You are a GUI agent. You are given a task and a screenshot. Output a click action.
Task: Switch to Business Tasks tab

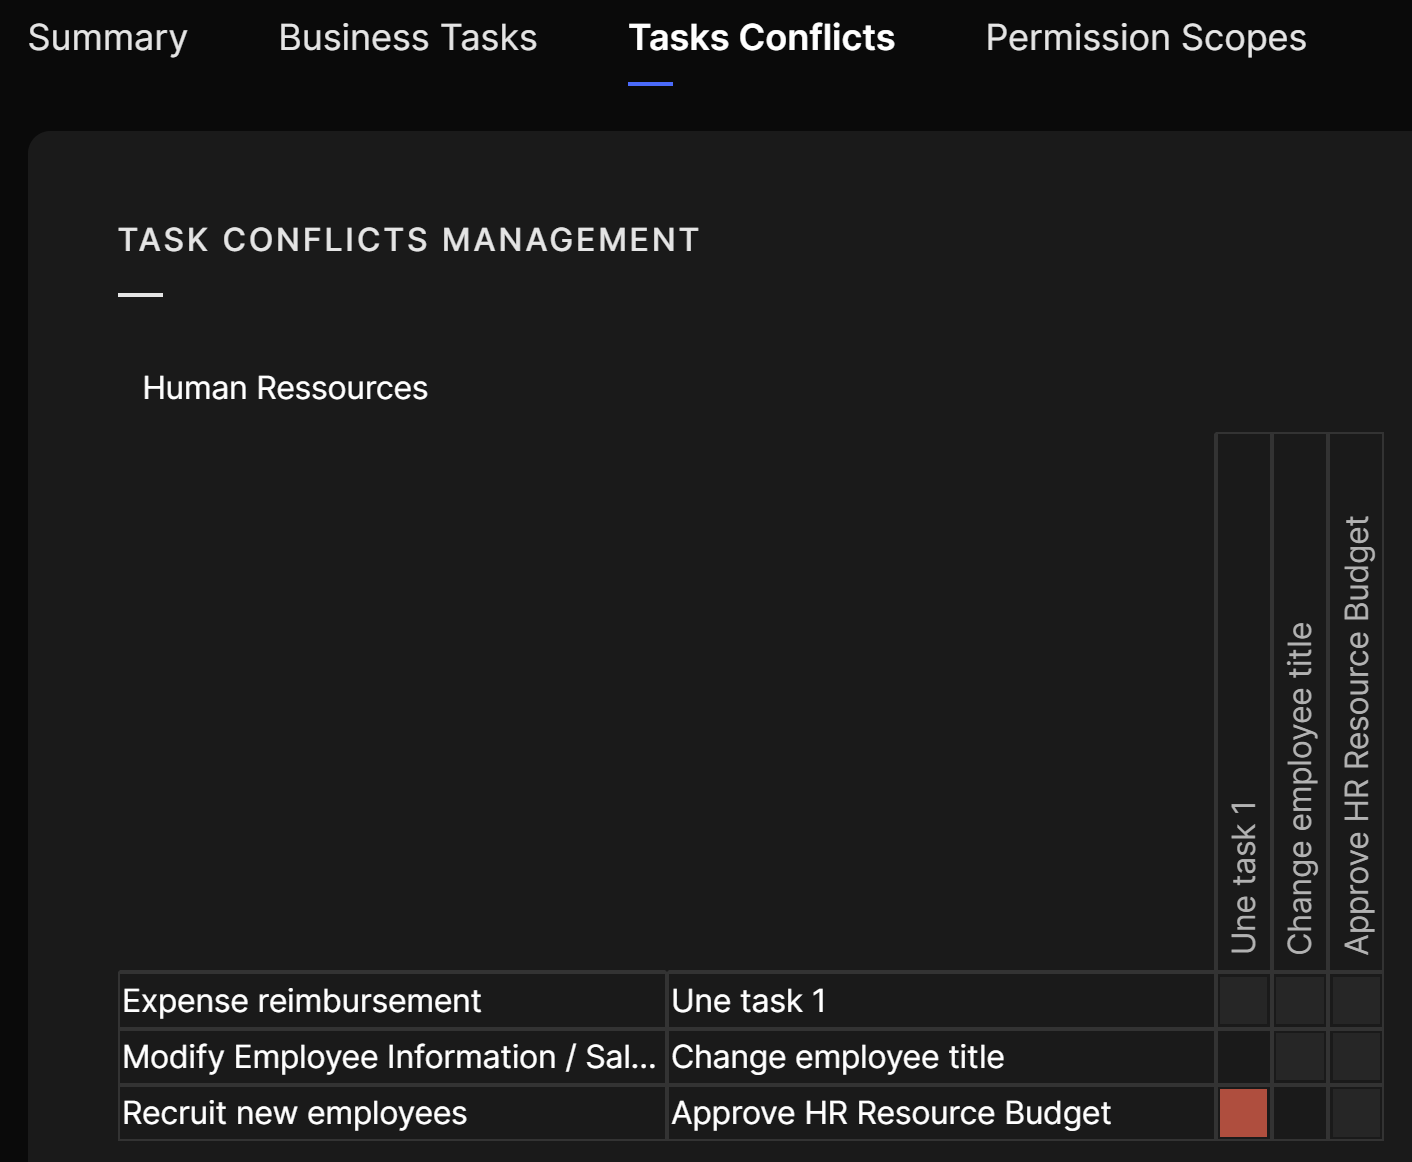407,38
